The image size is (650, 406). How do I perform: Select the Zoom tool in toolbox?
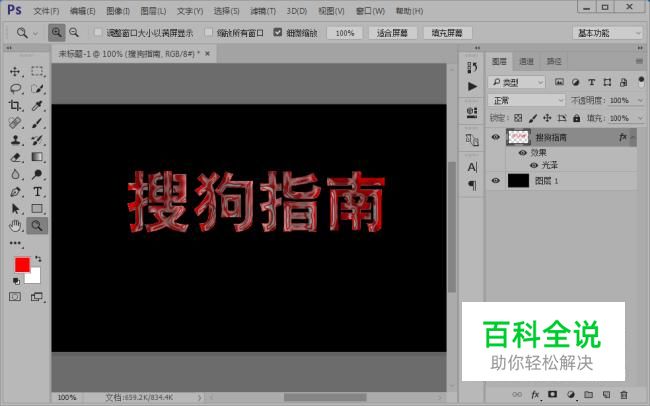click(37, 226)
